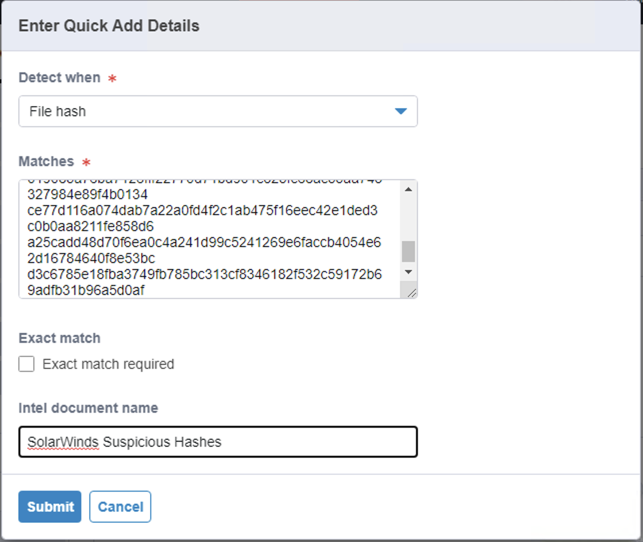Click hash line starting ce77d116a074dab7
The image size is (643, 542).
(x=202, y=210)
